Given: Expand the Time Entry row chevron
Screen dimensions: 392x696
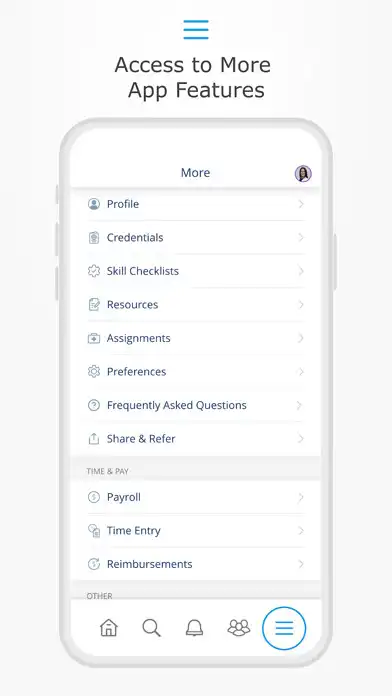Looking at the screenshot, I should point(301,530).
